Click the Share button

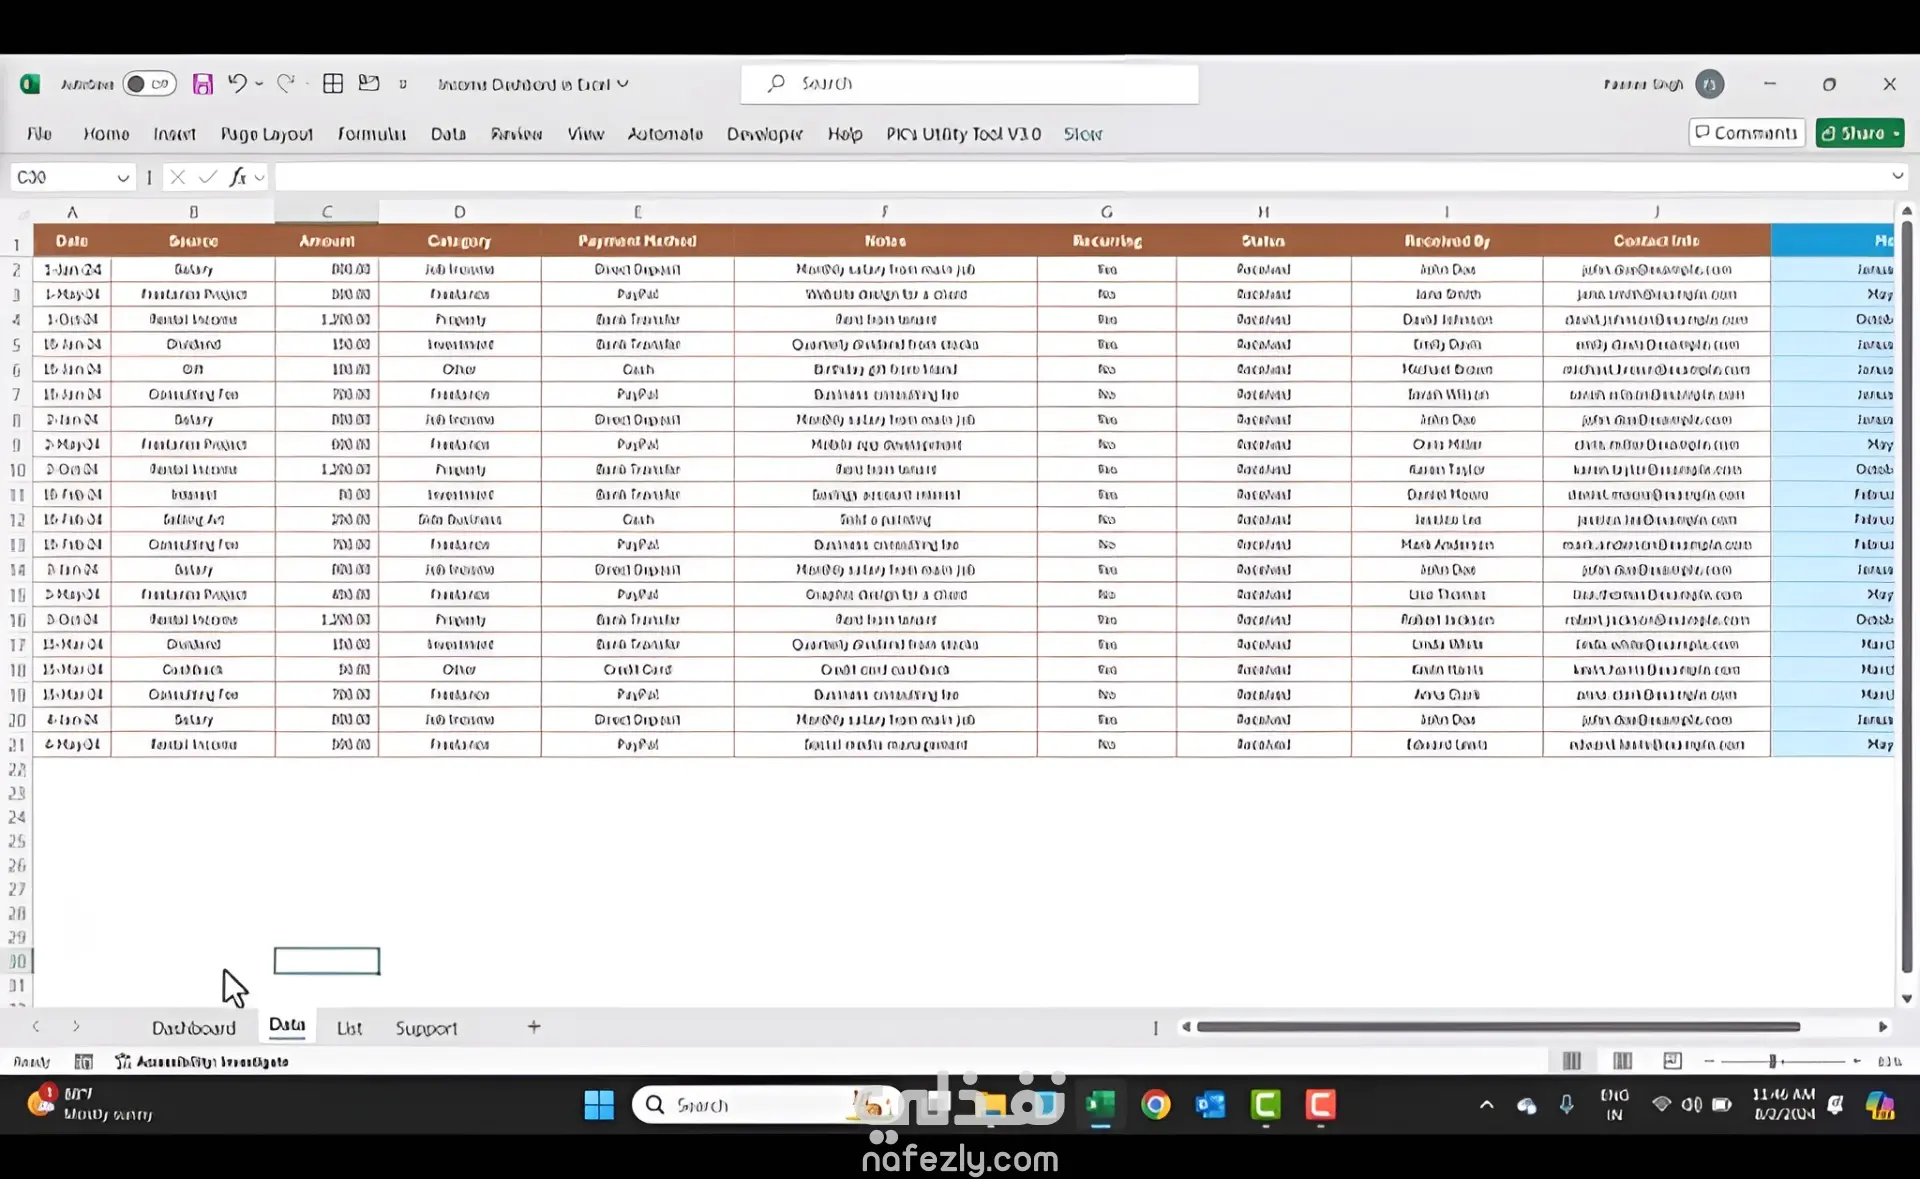[x=1858, y=133]
